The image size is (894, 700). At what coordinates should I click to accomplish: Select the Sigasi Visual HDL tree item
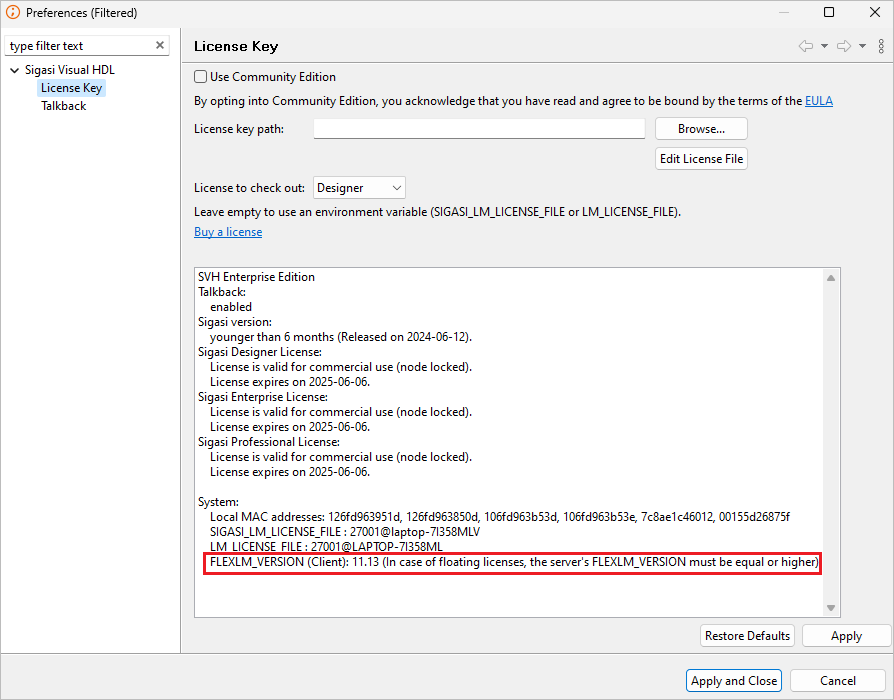pyautogui.click(x=70, y=70)
